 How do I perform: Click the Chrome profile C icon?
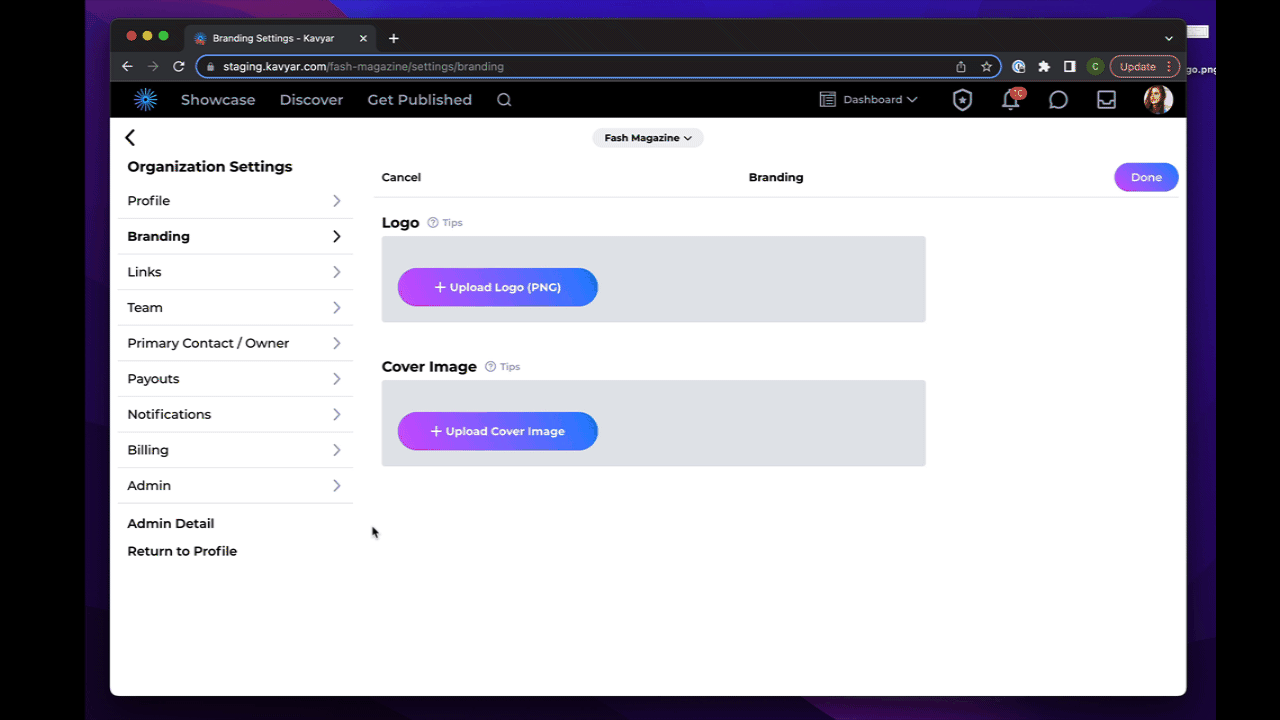point(1095,67)
